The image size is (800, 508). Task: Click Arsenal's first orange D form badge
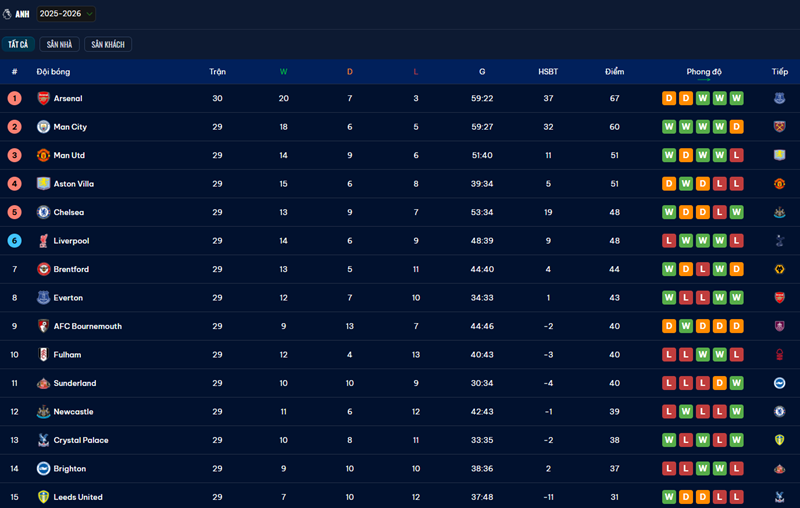coord(669,98)
